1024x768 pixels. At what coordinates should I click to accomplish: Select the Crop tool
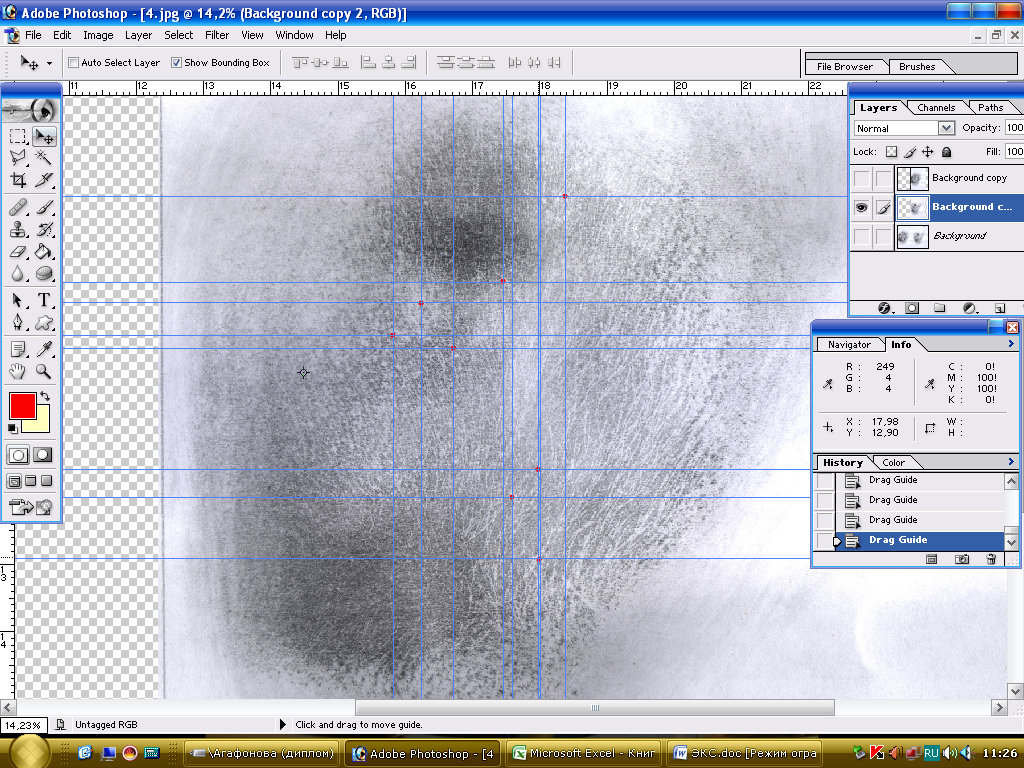pyautogui.click(x=18, y=181)
